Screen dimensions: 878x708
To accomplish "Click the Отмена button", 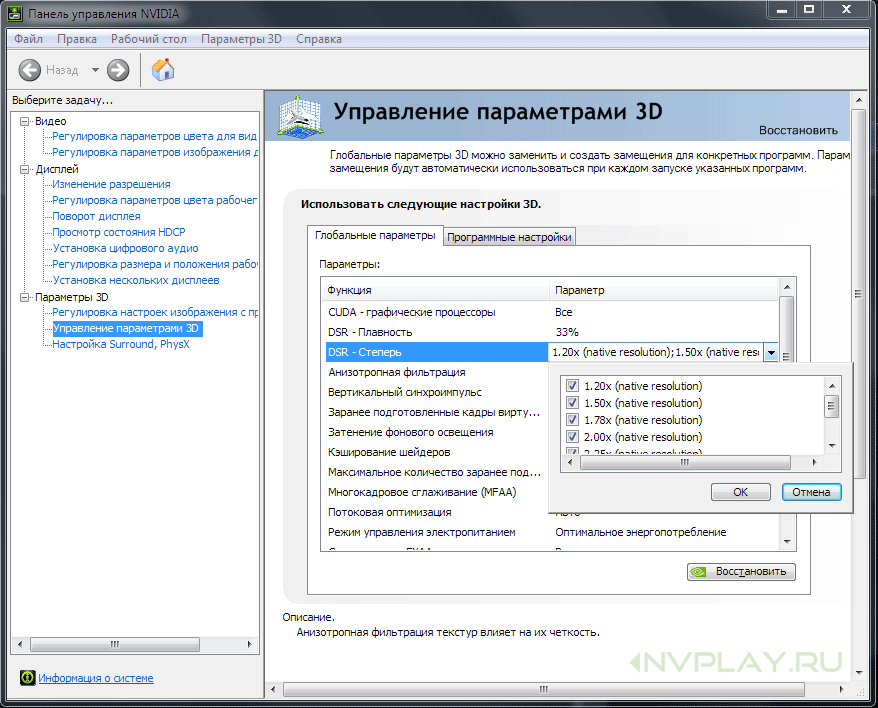I will tap(811, 492).
